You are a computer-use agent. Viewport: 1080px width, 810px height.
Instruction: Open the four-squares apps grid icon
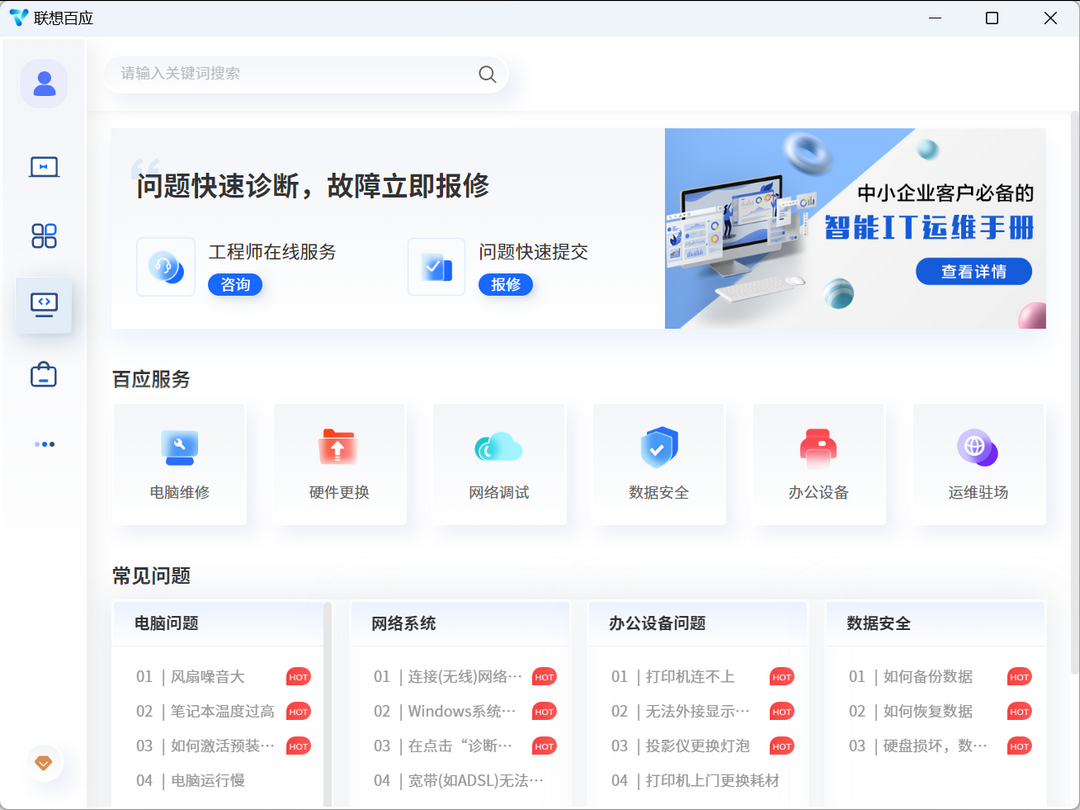pyautogui.click(x=43, y=236)
